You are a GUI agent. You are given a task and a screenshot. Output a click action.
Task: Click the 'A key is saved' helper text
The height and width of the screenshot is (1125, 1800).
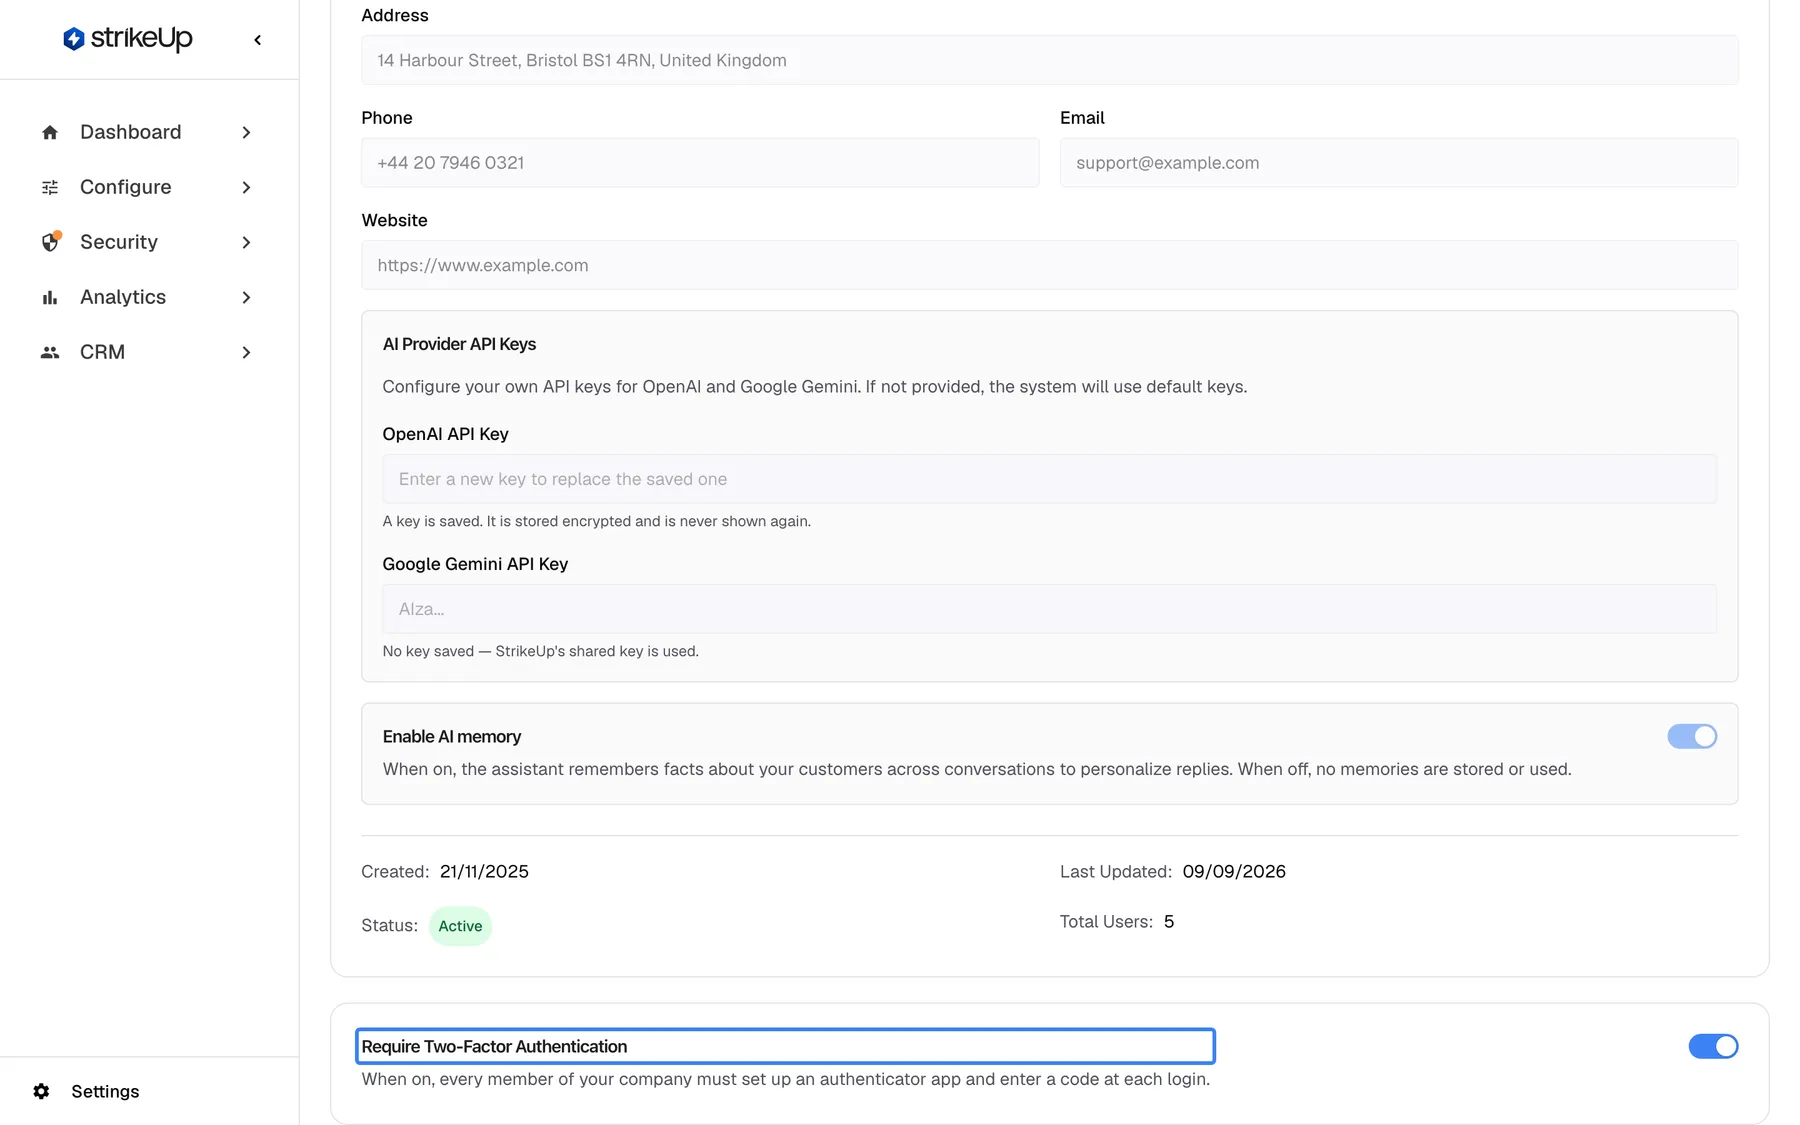coord(596,521)
